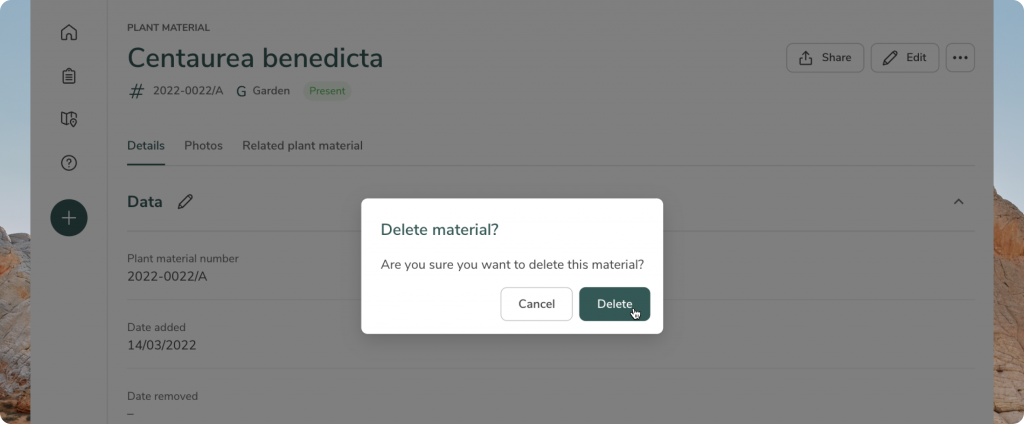Click the Edit button in header
The width and height of the screenshot is (1024, 424).
tap(904, 58)
